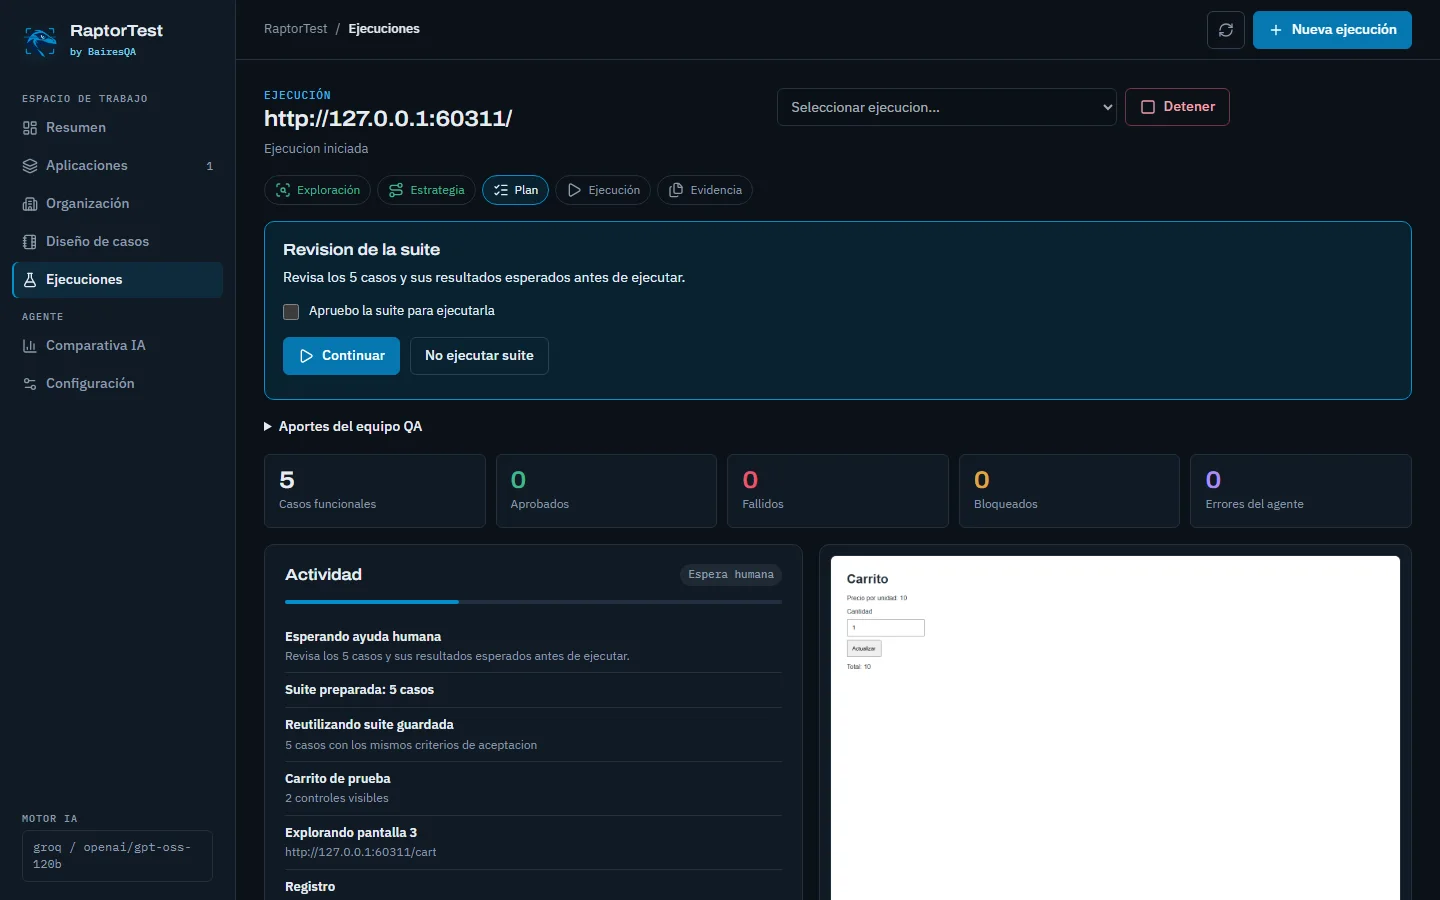The image size is (1440, 900).
Task: Click the Ejecución step play icon
Action: point(574,190)
